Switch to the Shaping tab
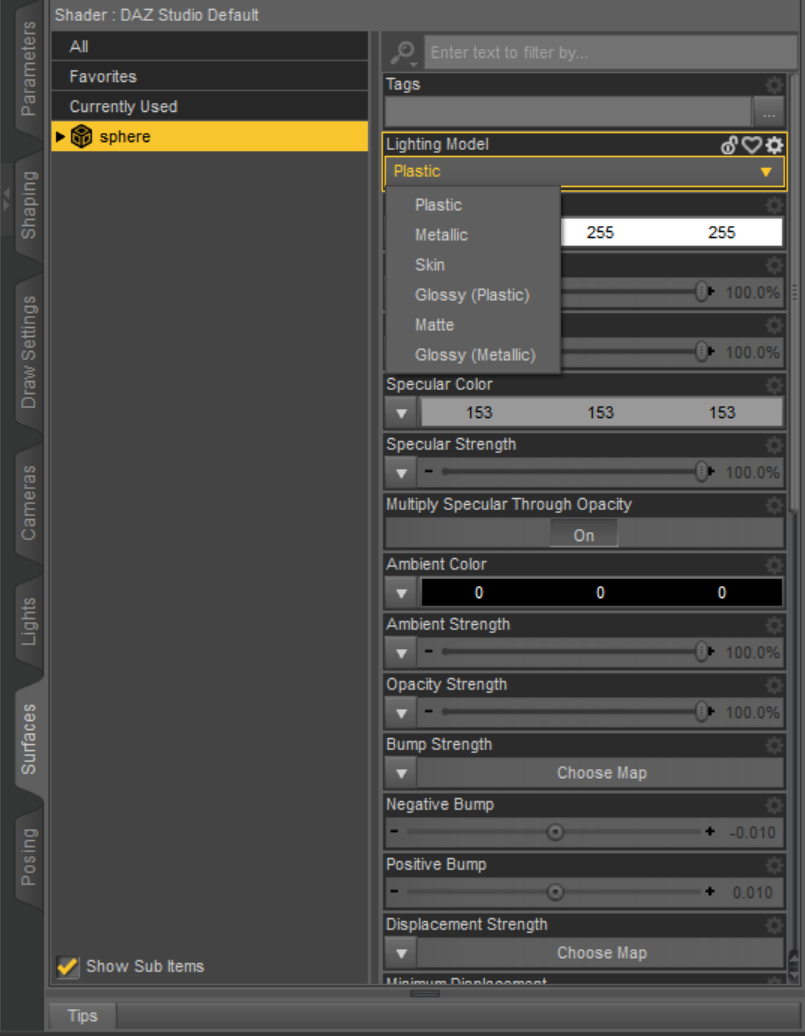This screenshot has height=1036, width=805. (28, 205)
